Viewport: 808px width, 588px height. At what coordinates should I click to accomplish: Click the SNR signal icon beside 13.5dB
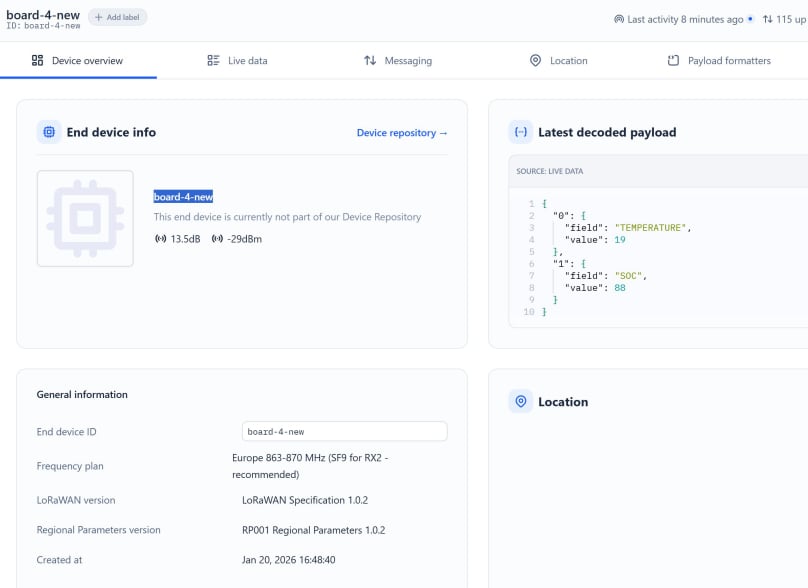pos(160,239)
